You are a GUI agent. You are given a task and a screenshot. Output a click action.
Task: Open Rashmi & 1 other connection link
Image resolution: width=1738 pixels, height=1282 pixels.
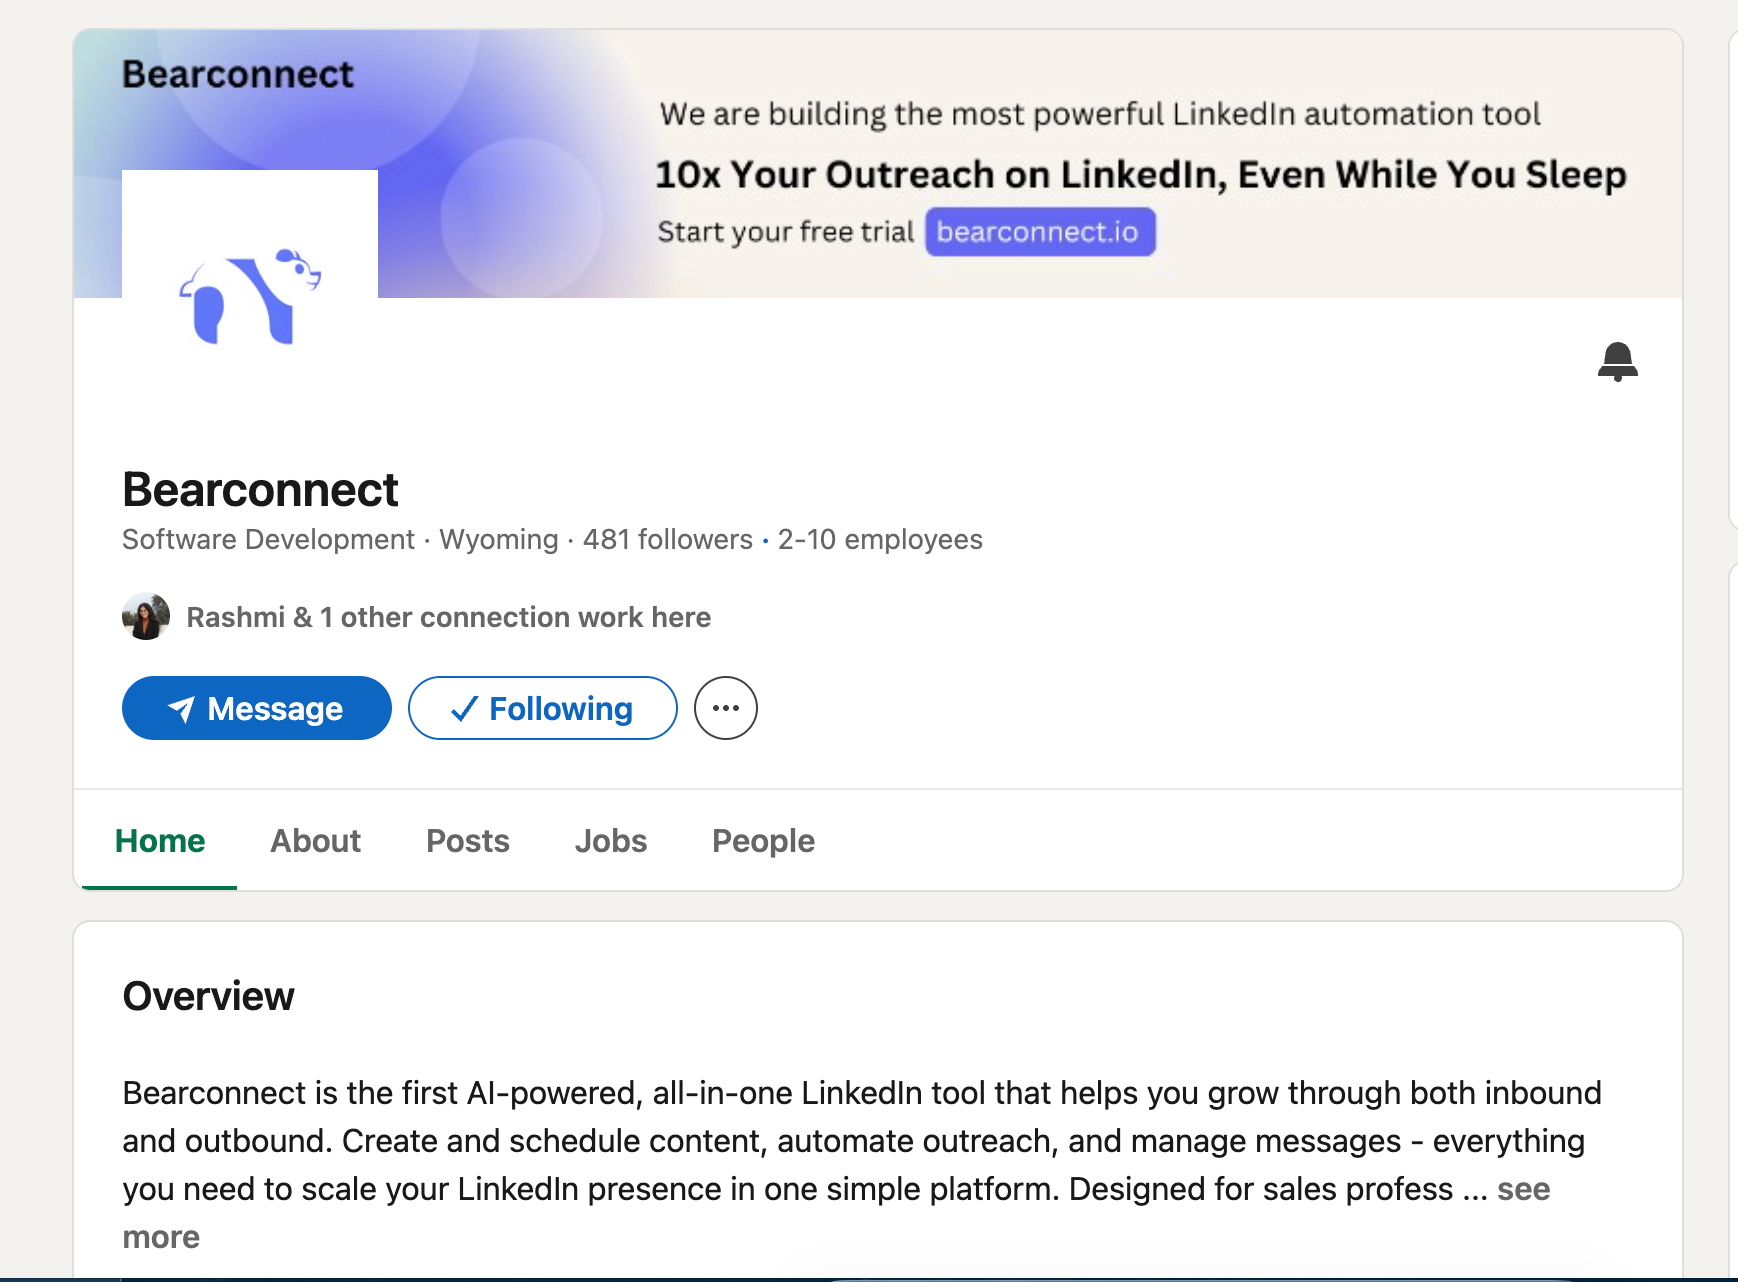click(x=448, y=617)
